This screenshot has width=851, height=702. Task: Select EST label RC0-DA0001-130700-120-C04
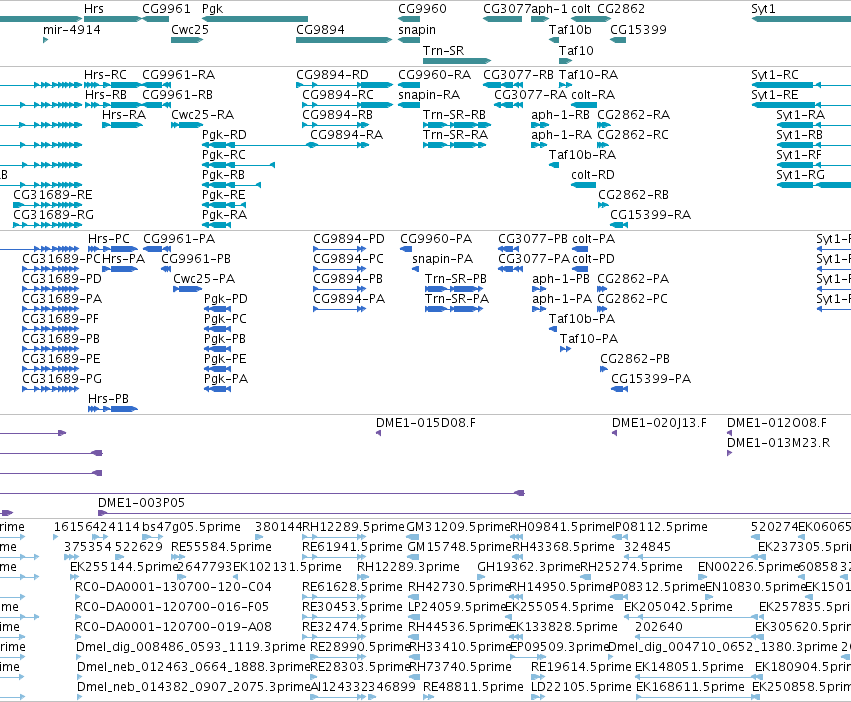(x=173, y=587)
